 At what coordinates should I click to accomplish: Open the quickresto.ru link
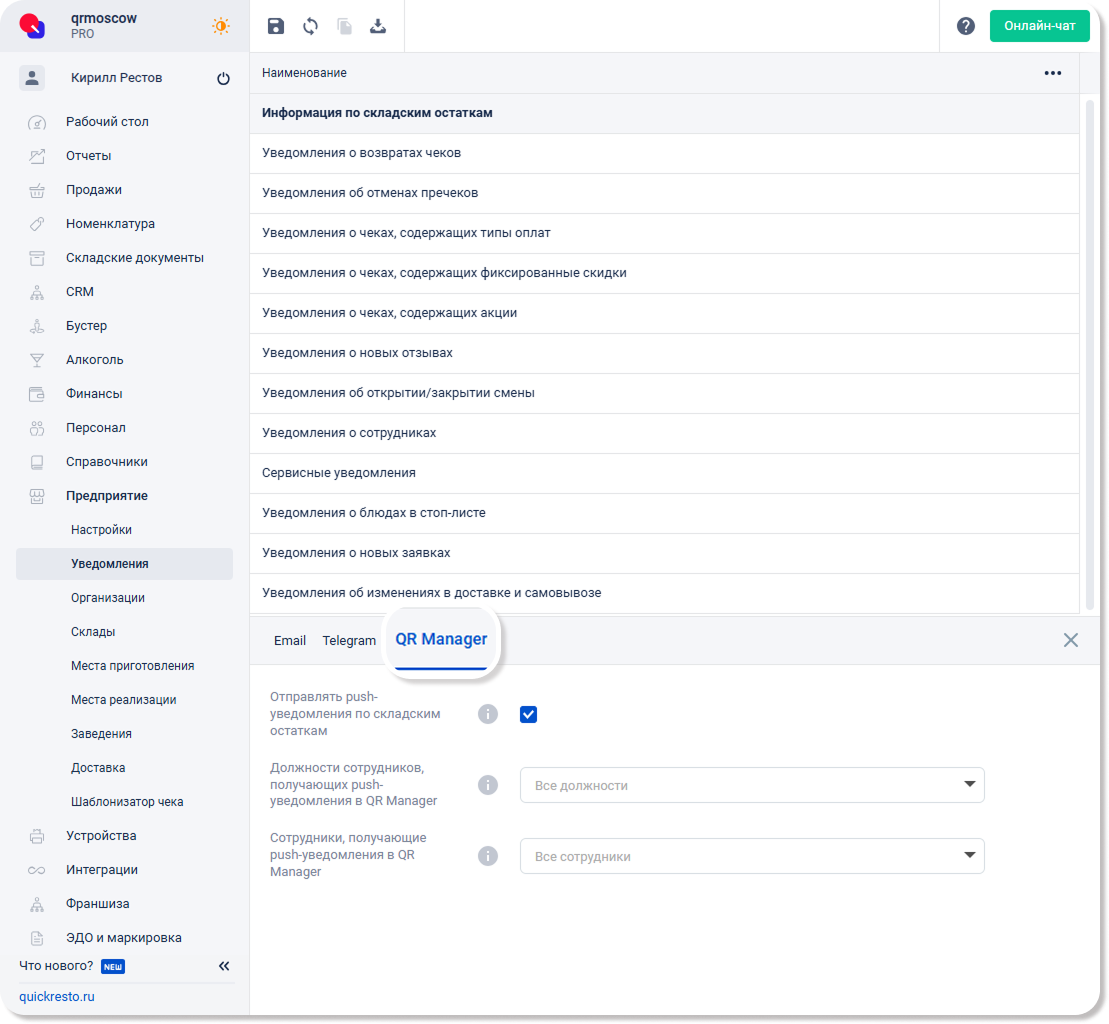pos(57,997)
